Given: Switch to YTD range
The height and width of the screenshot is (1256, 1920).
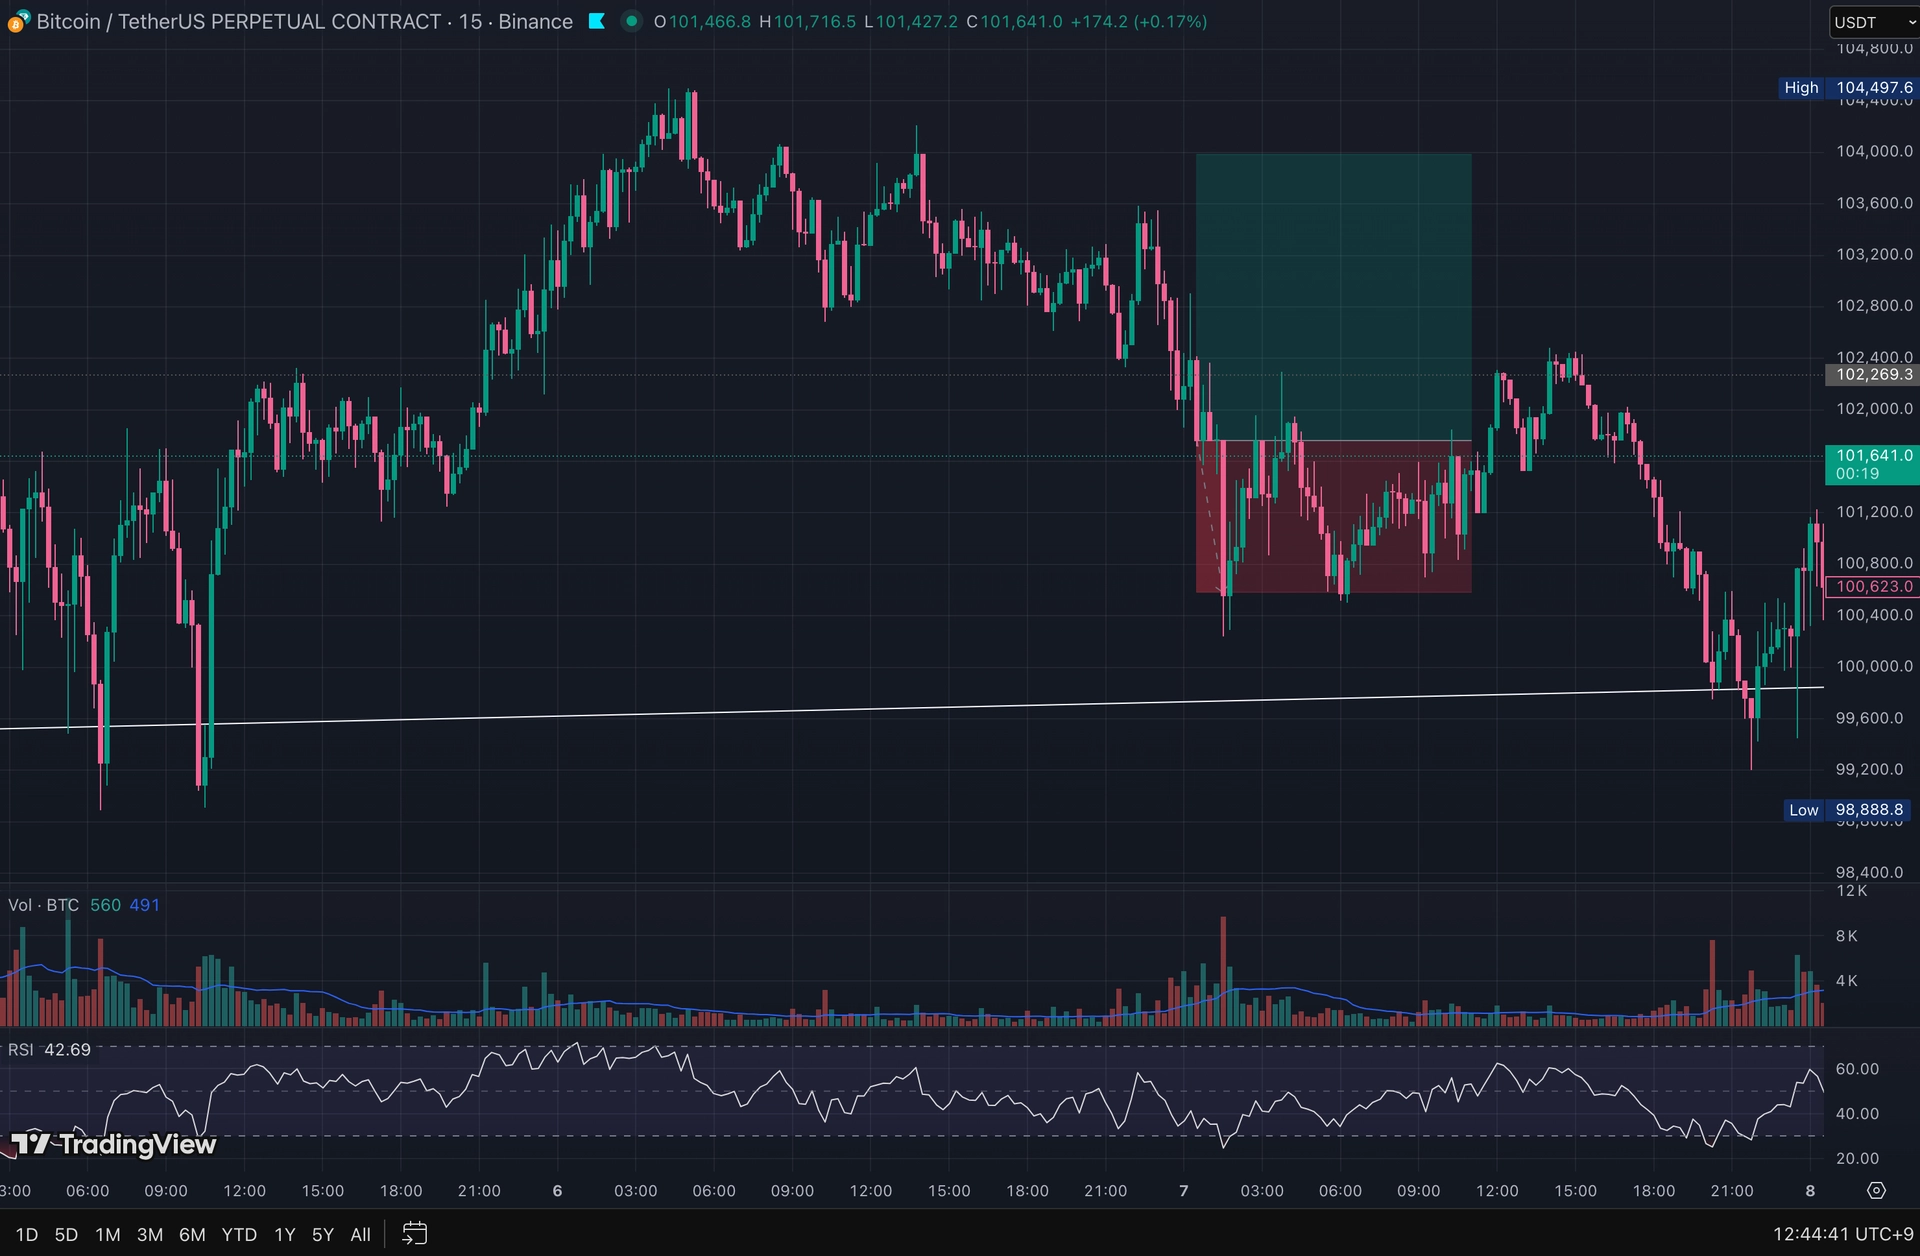Looking at the screenshot, I should point(239,1235).
